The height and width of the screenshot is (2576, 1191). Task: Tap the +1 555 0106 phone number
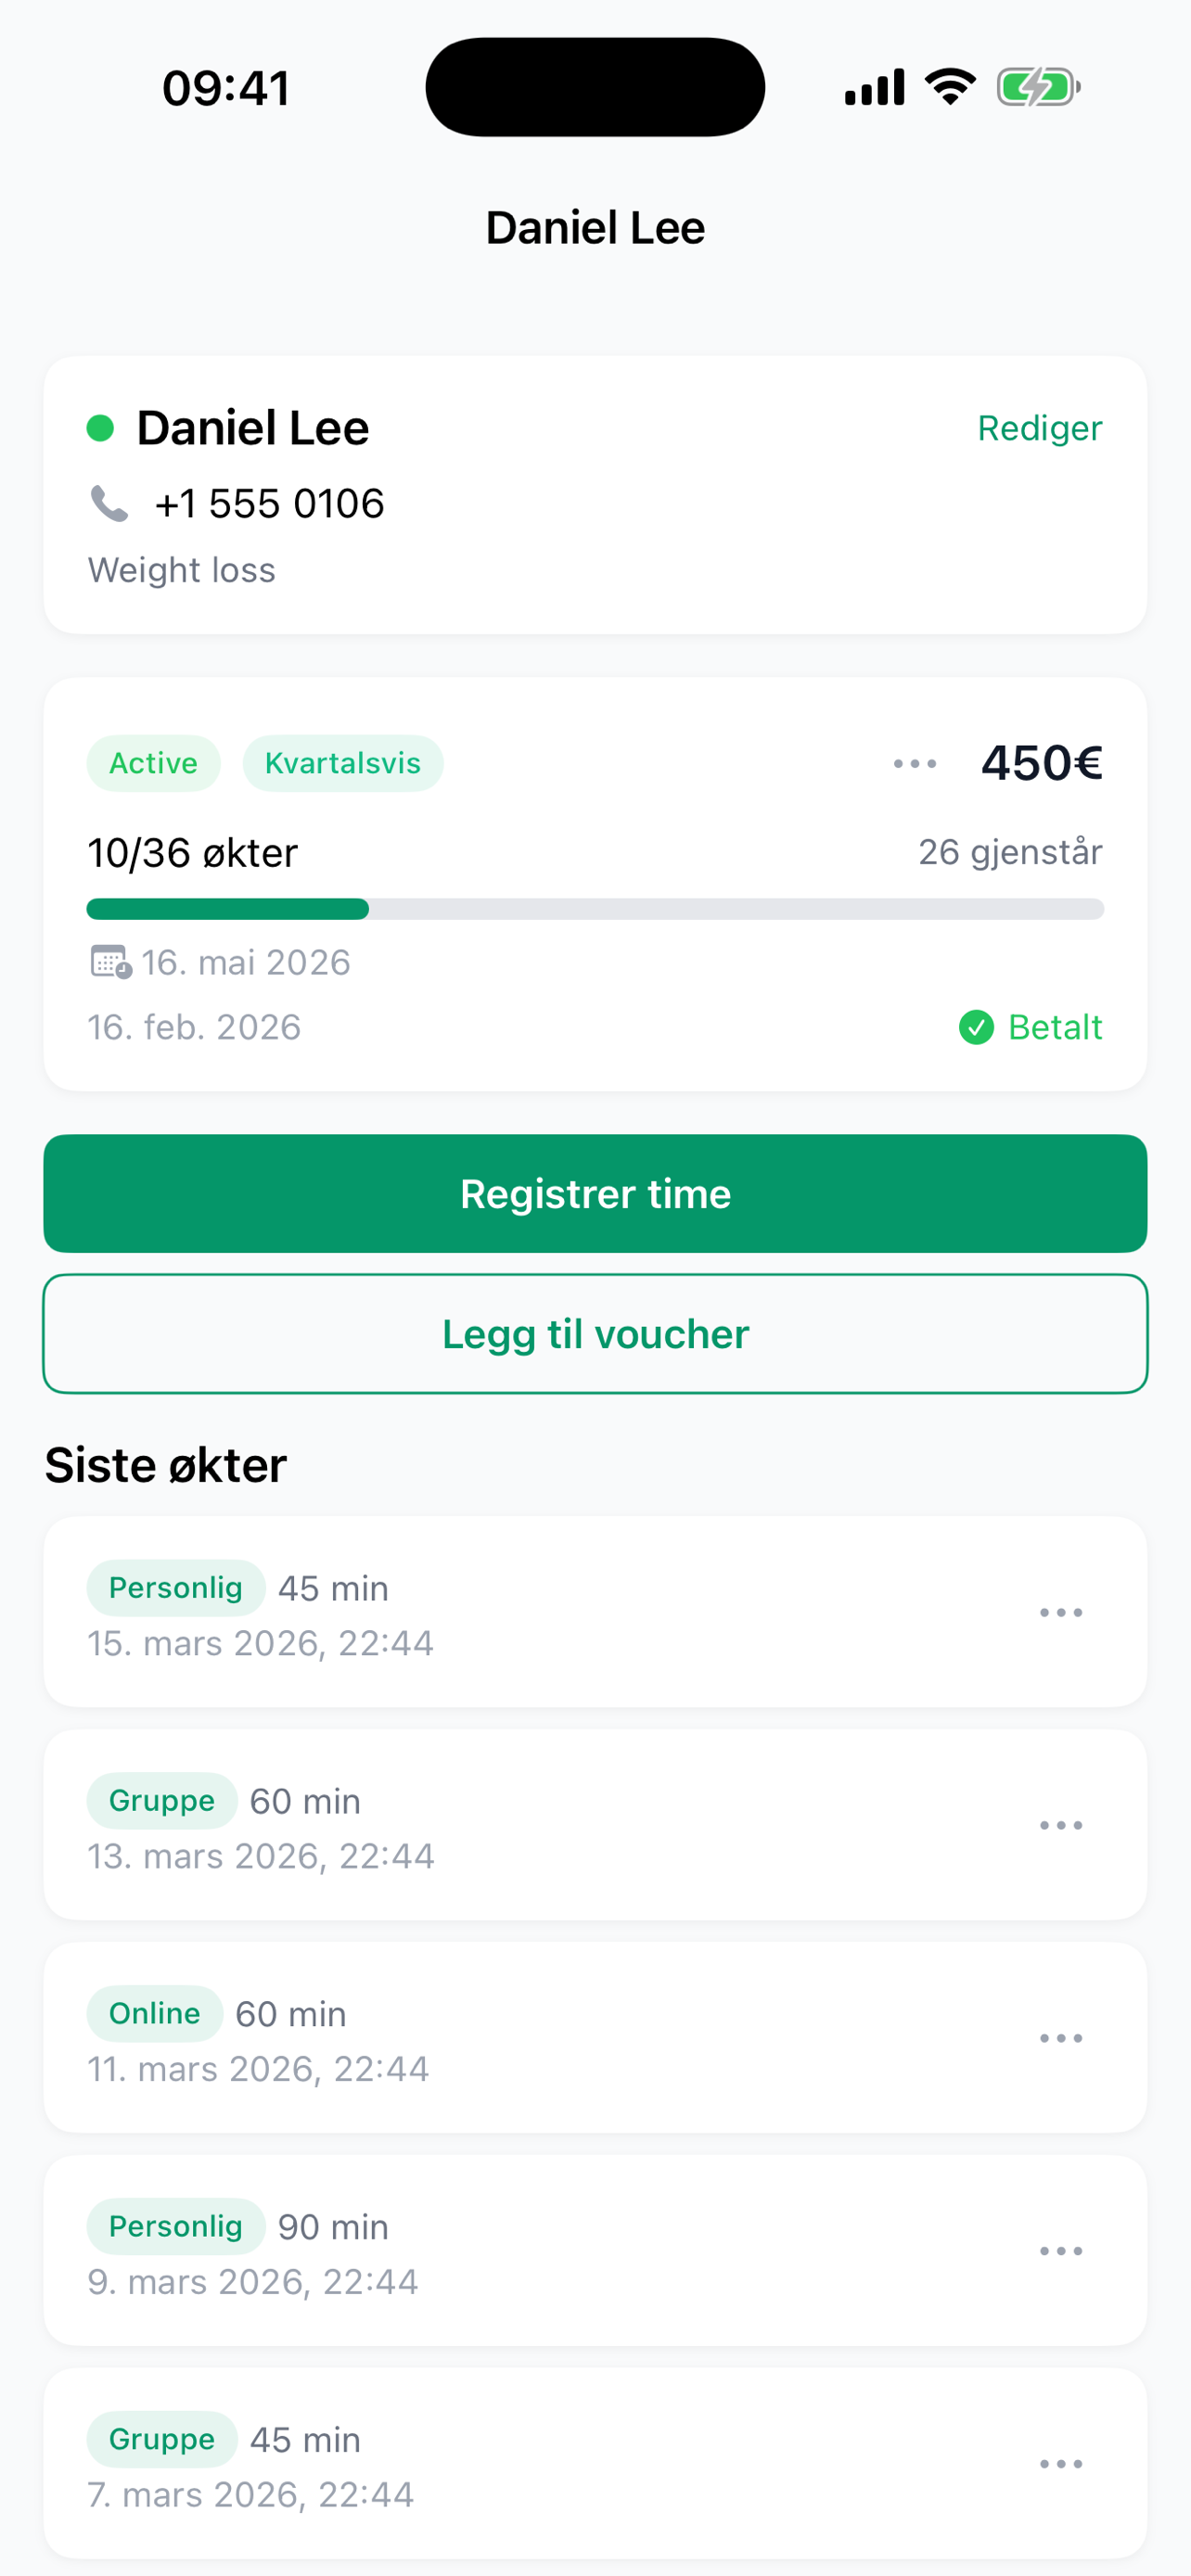coord(269,504)
